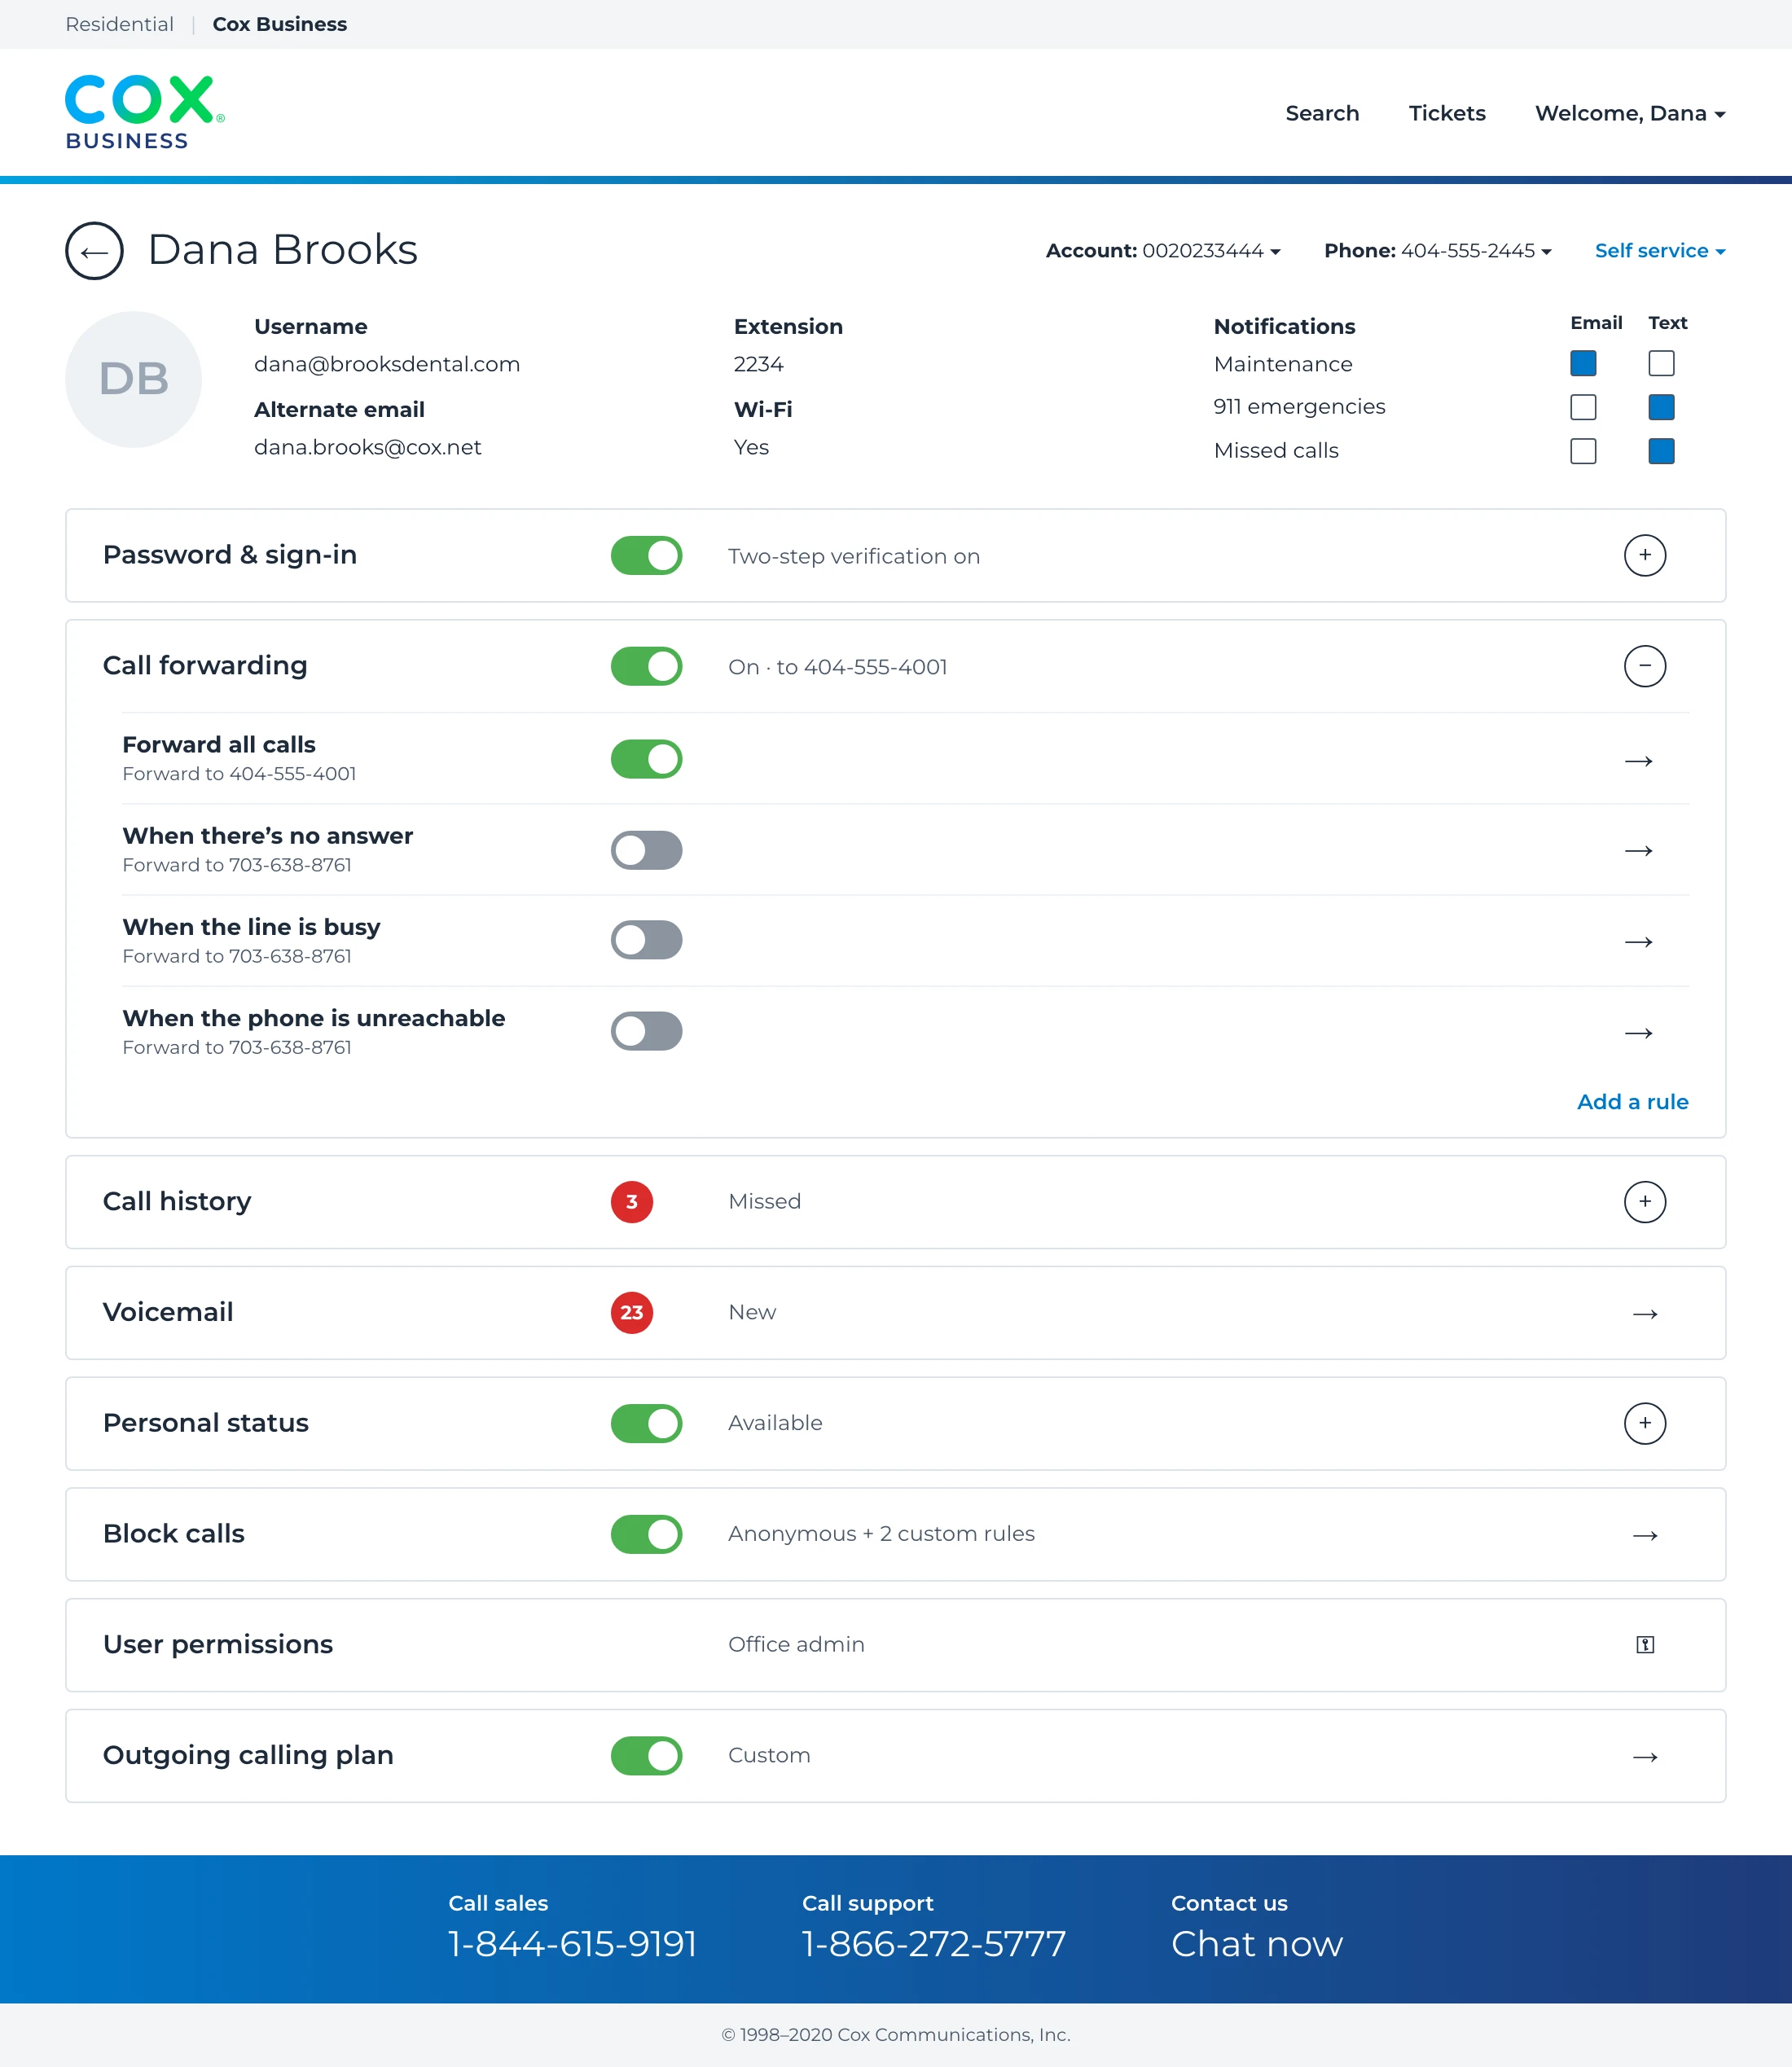Viewport: 1792px width, 2067px height.
Task: Open the Self service dropdown
Action: (x=1660, y=251)
